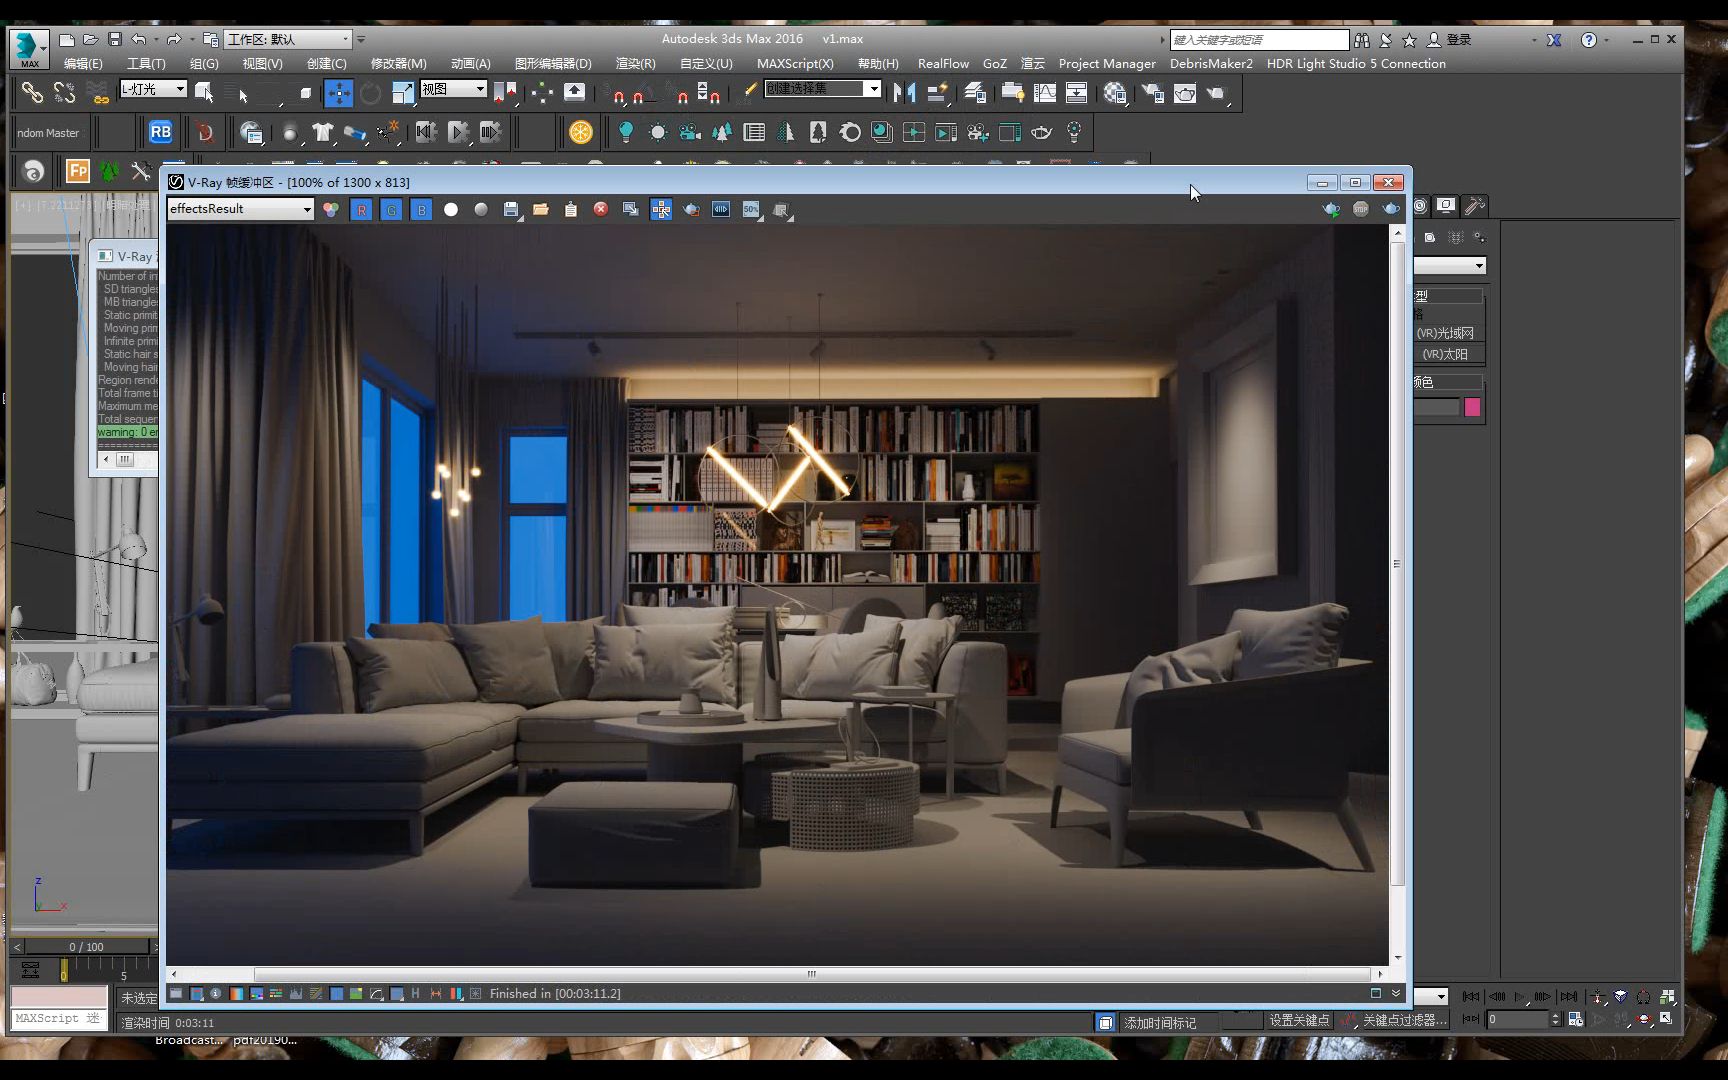Image resolution: width=1728 pixels, height=1080 pixels.
Task: Open the workspace 工作区 dropdown
Action: pos(288,39)
